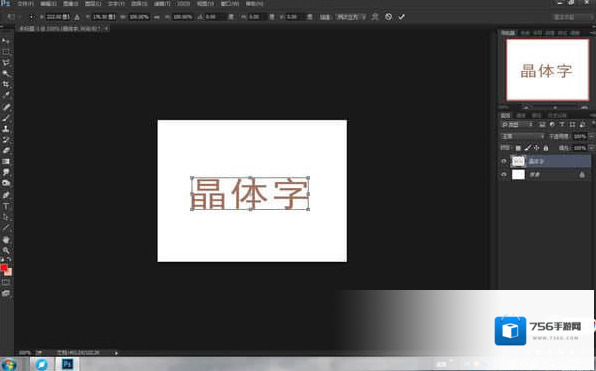This screenshot has height=371, width=596.
Task: Click the Navigator preview thumbnail
Action: tap(547, 70)
